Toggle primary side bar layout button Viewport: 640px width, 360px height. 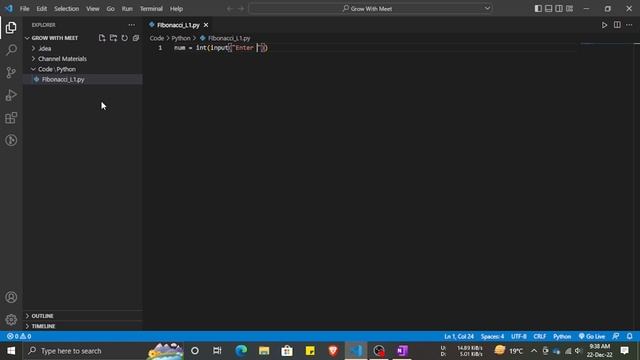pos(538,9)
